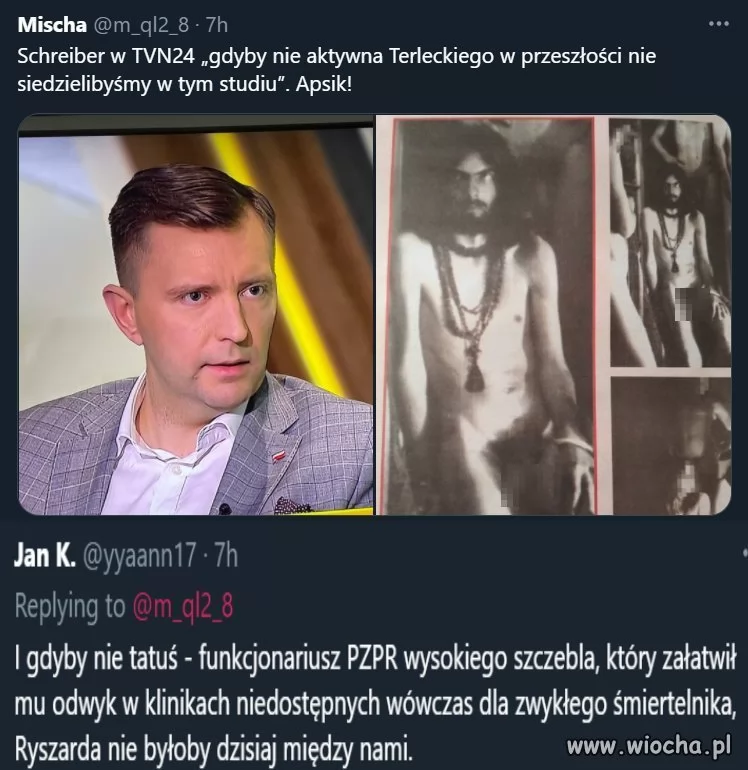748x770 pixels.
Task: Click the word 'PZPR' in the reply text
Action: coord(372,660)
